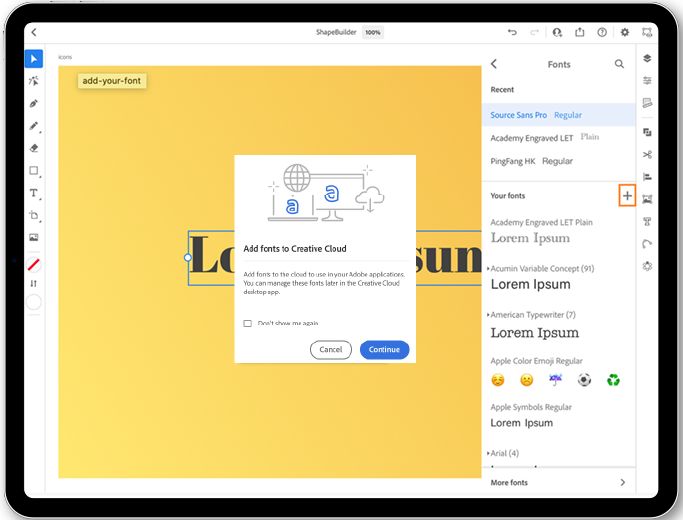Select the Selection arrow tool

(x=34, y=59)
